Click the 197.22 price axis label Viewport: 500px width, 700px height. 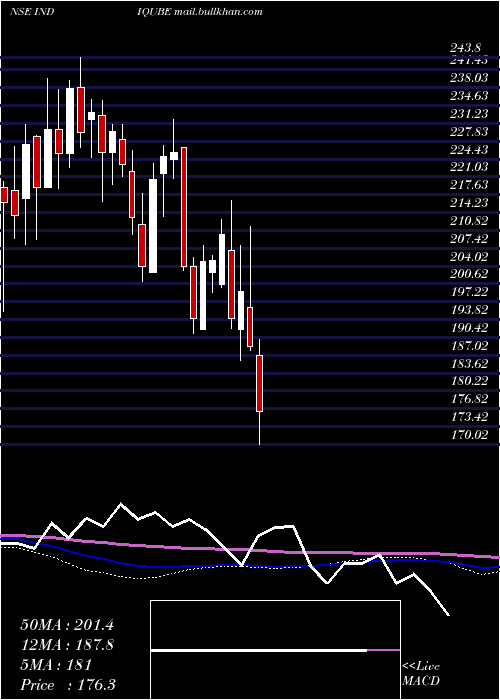pos(468,292)
